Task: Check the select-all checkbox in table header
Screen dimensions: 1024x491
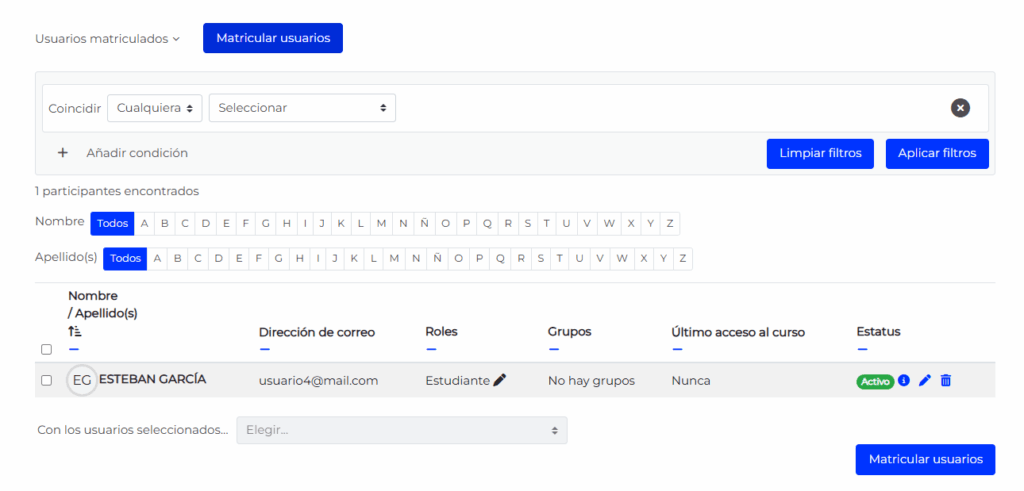Action: coord(46,349)
